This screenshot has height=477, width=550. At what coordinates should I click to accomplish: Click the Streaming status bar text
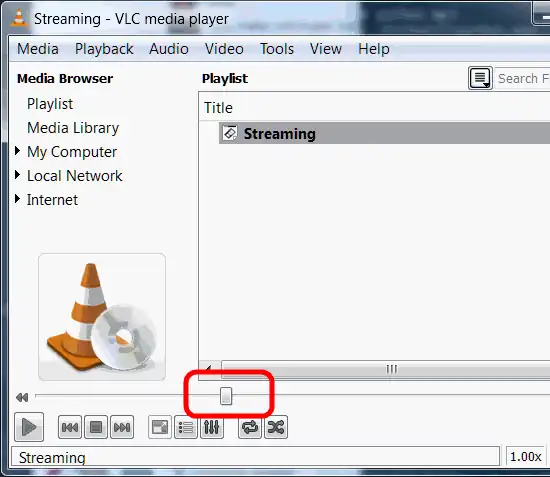point(52,458)
